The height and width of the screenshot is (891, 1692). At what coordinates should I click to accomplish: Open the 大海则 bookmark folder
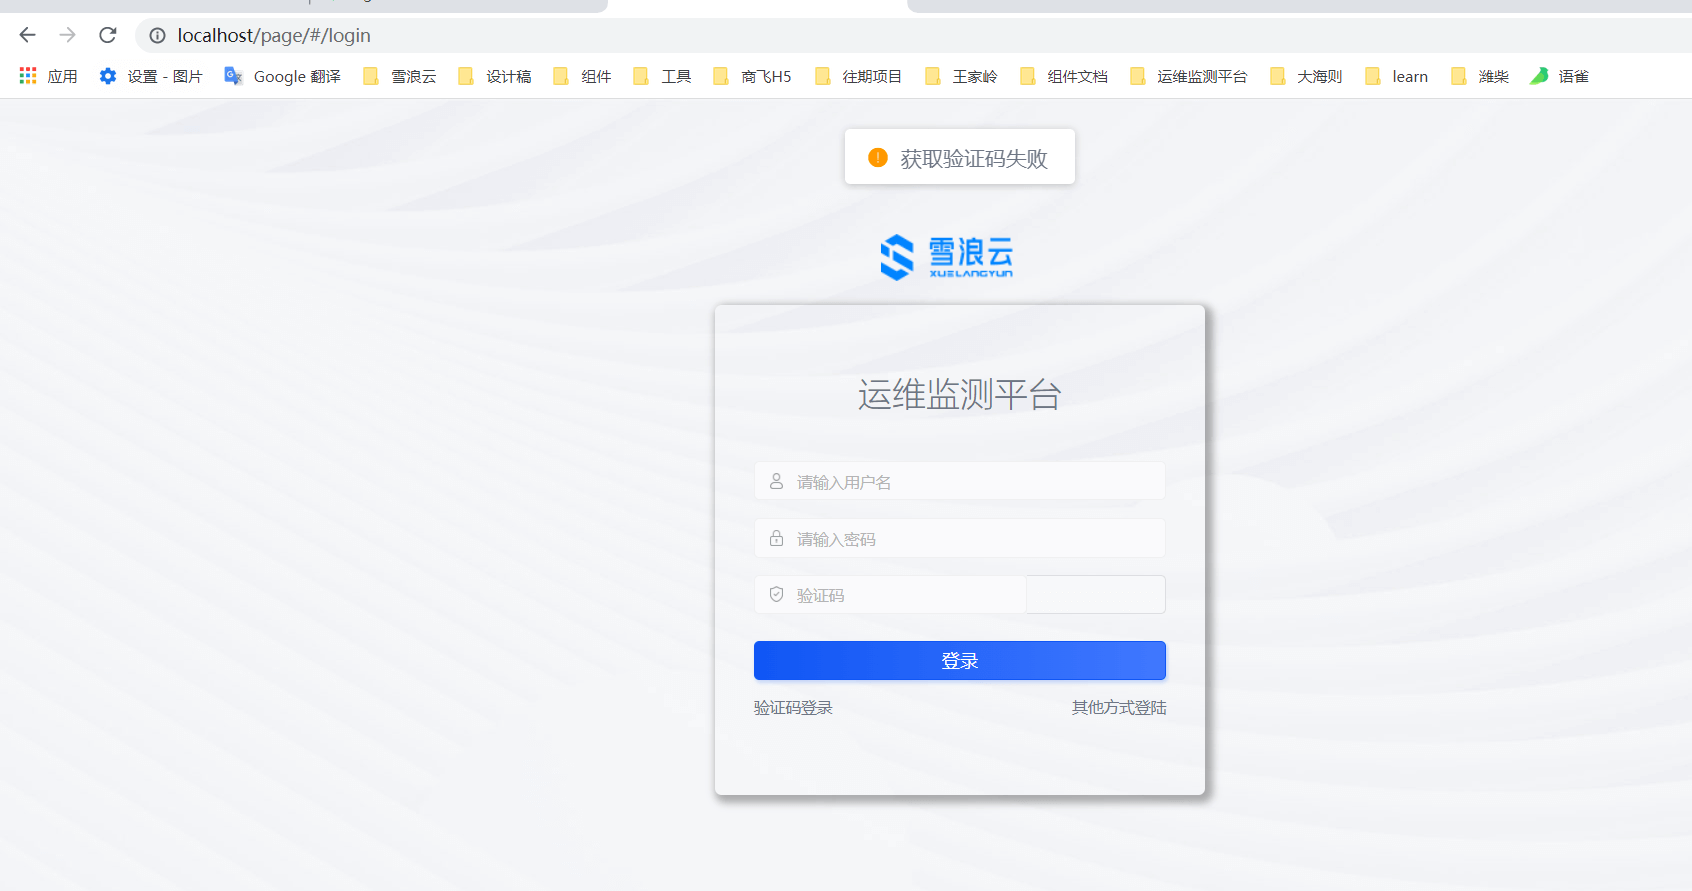pos(1306,76)
